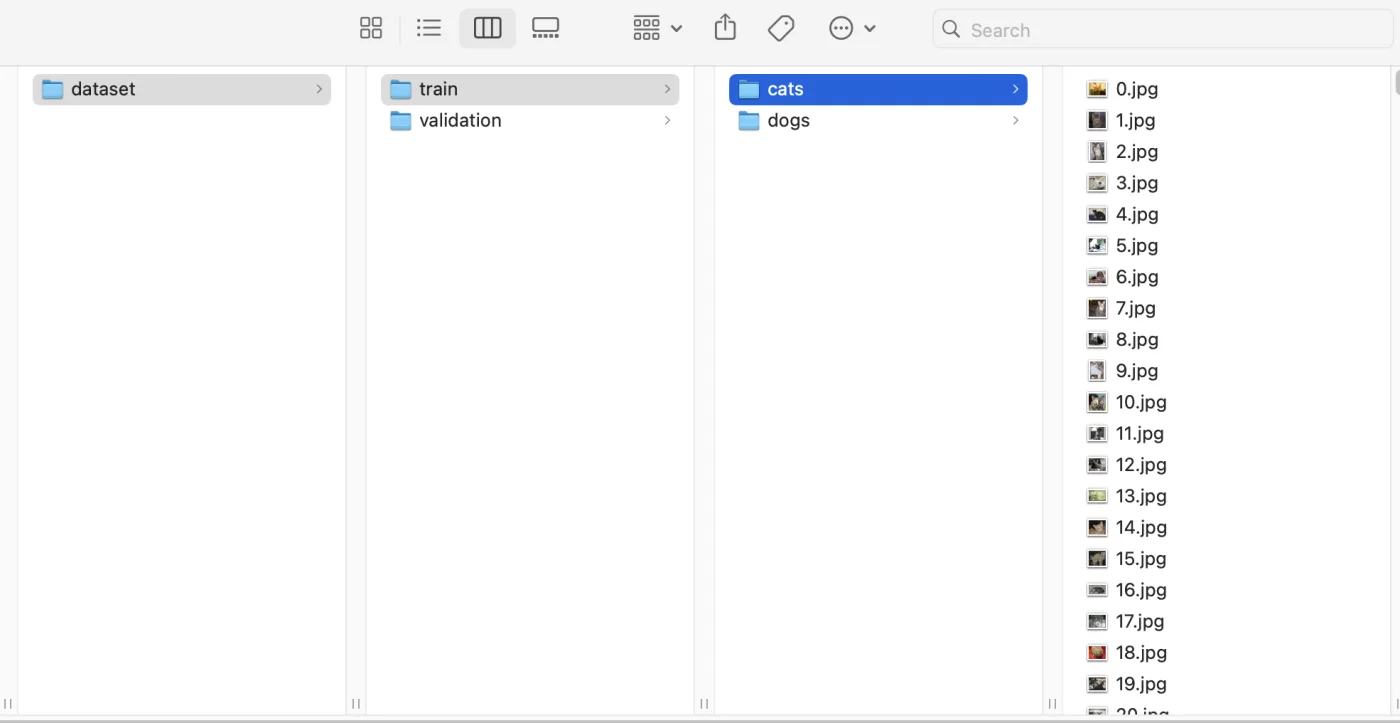This screenshot has height=723, width=1400.
Task: Click the search magnifier icon
Action: click(951, 30)
